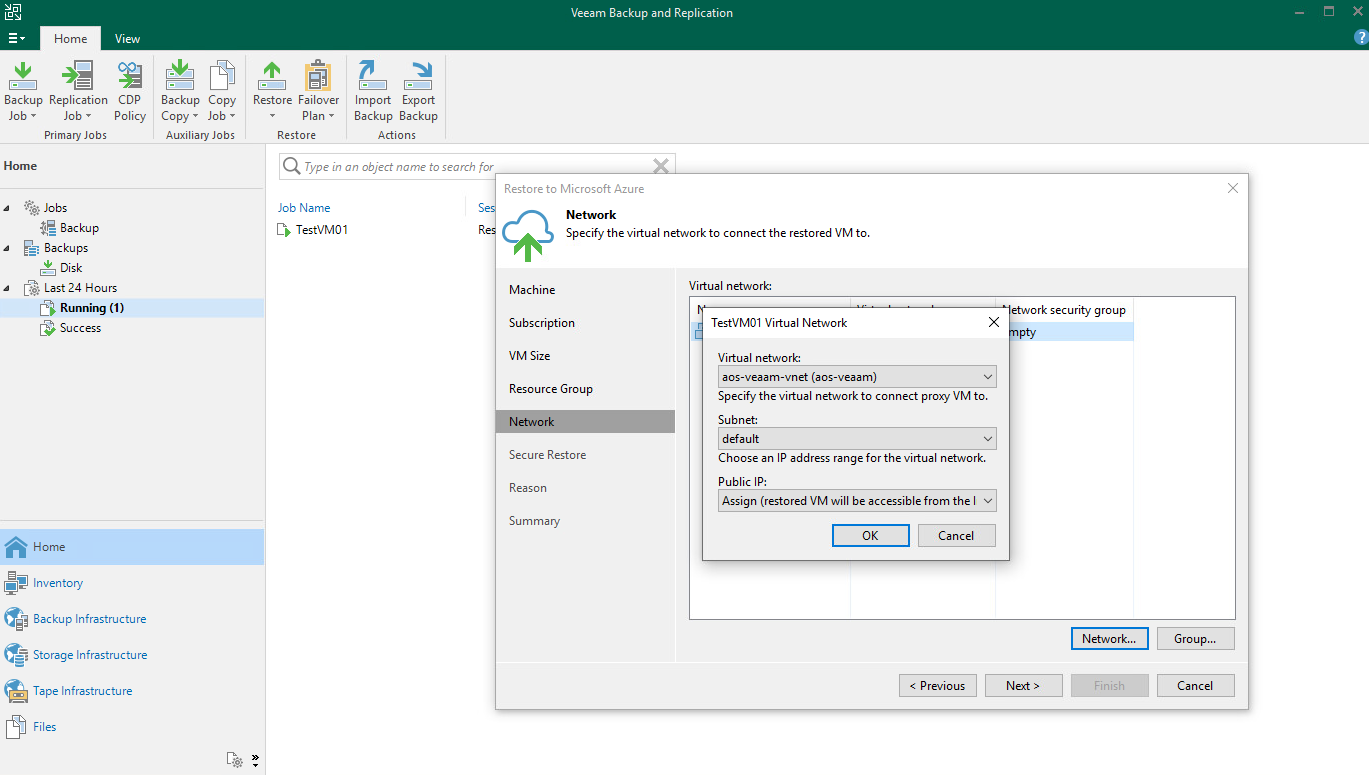Go to Backup Infrastructure view
Screen dimensions: 1369x775
(x=132, y=619)
